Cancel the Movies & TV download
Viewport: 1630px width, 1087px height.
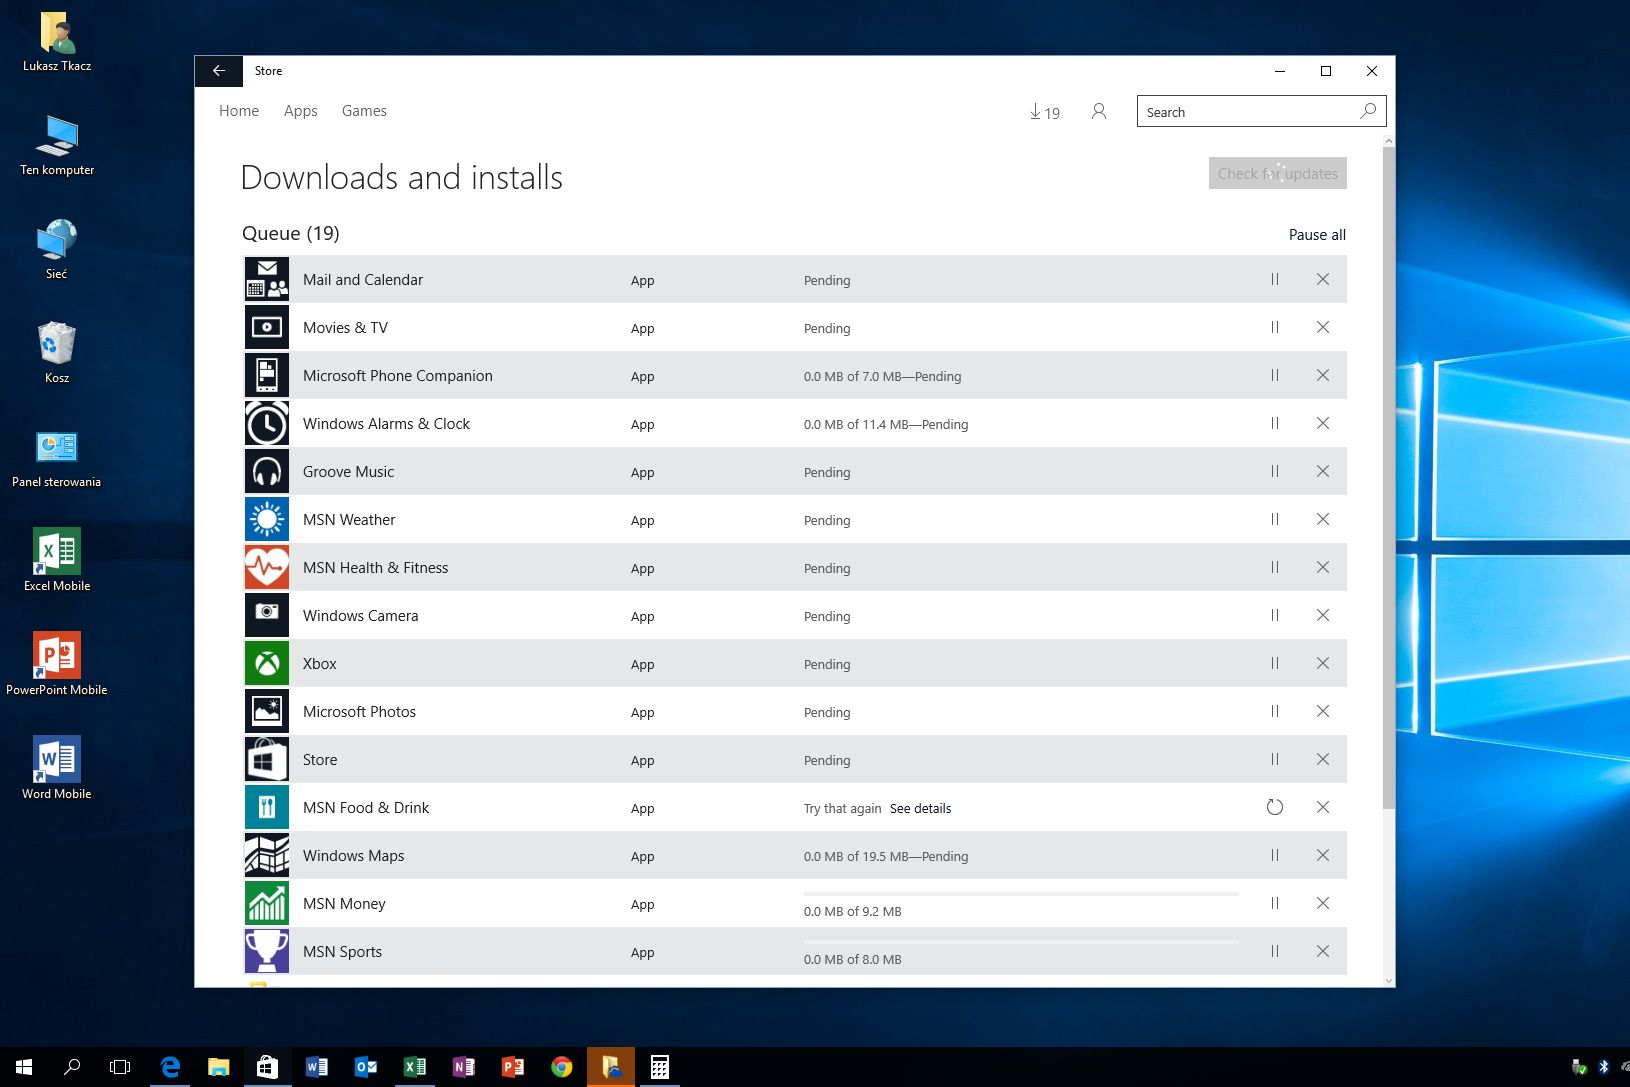pyautogui.click(x=1322, y=328)
